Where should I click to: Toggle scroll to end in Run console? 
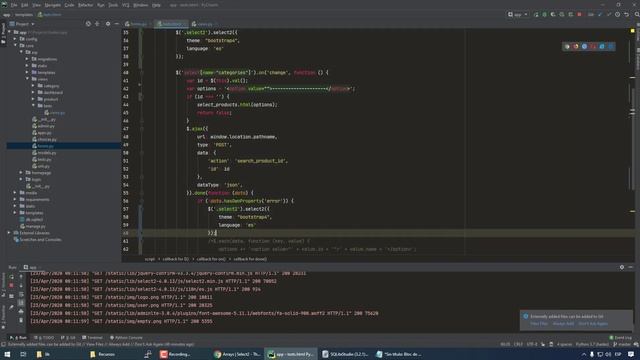[21, 303]
